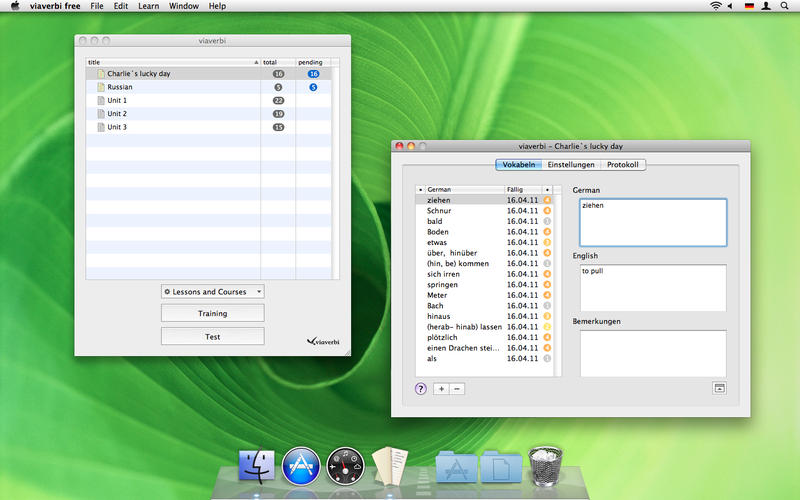The height and width of the screenshot is (500, 800).
Task: Select vocabulary entry Boden
Action: pos(484,232)
